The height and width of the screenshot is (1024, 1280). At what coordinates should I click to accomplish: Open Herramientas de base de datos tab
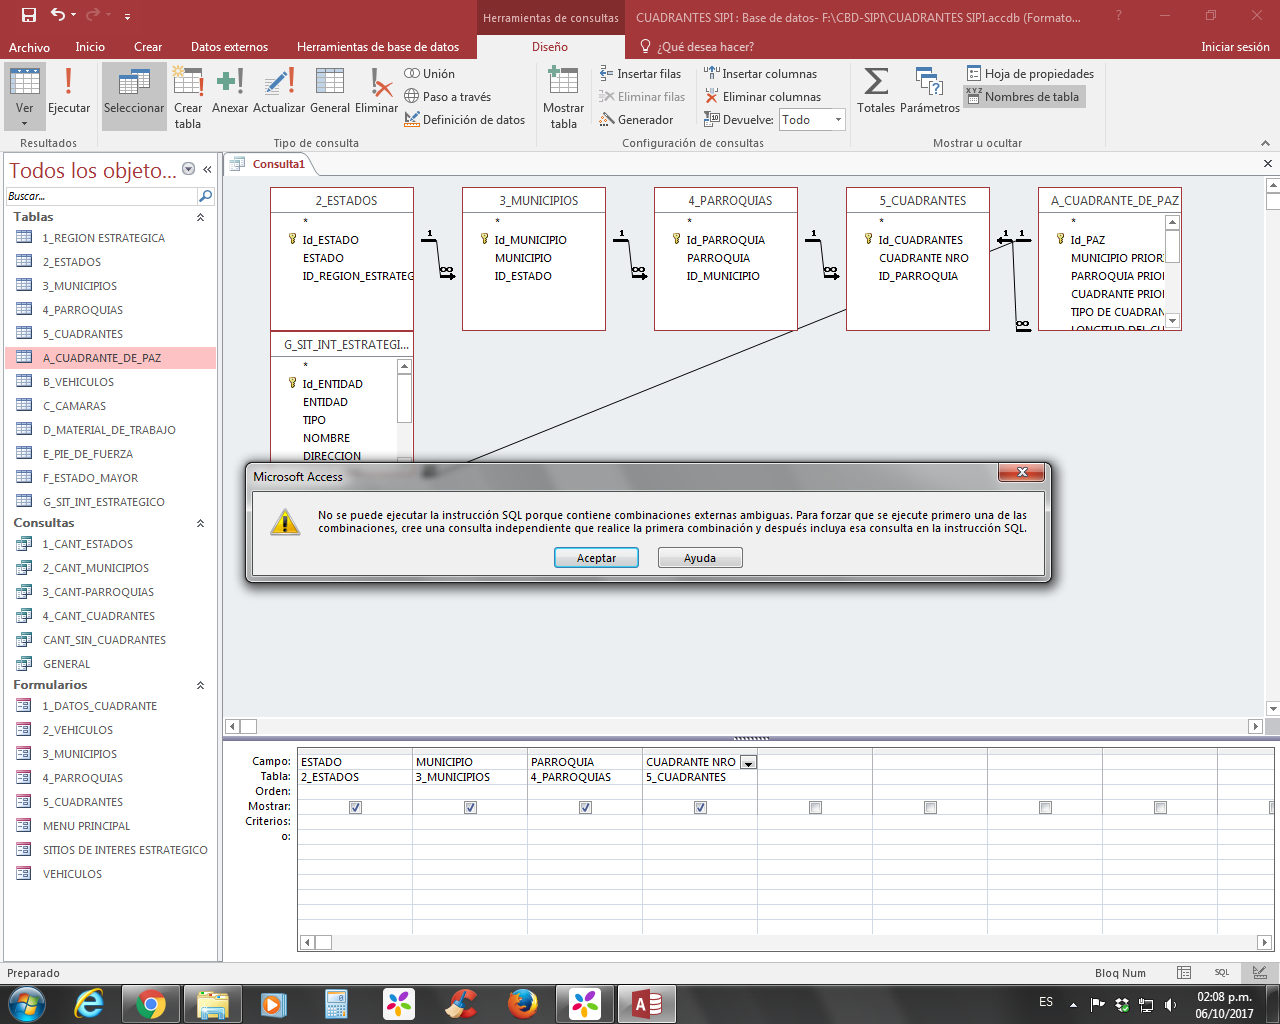pyautogui.click(x=378, y=47)
